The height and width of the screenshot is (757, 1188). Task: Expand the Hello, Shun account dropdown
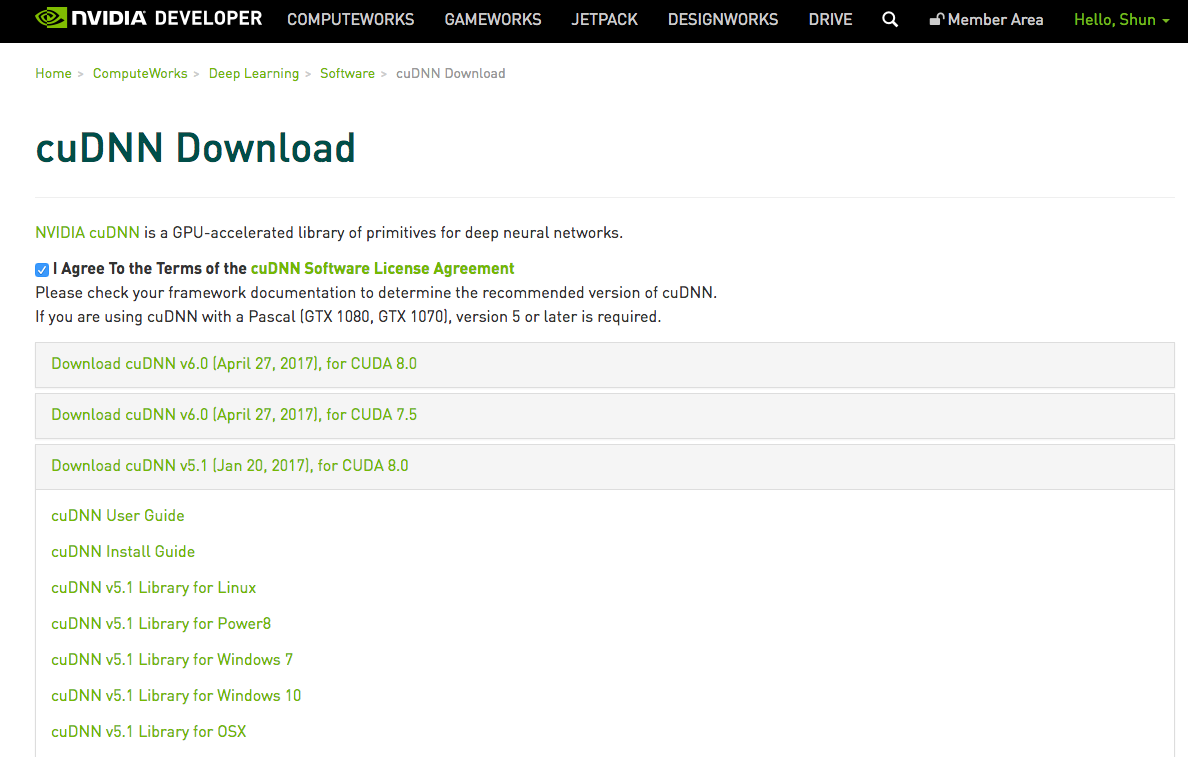(1121, 20)
